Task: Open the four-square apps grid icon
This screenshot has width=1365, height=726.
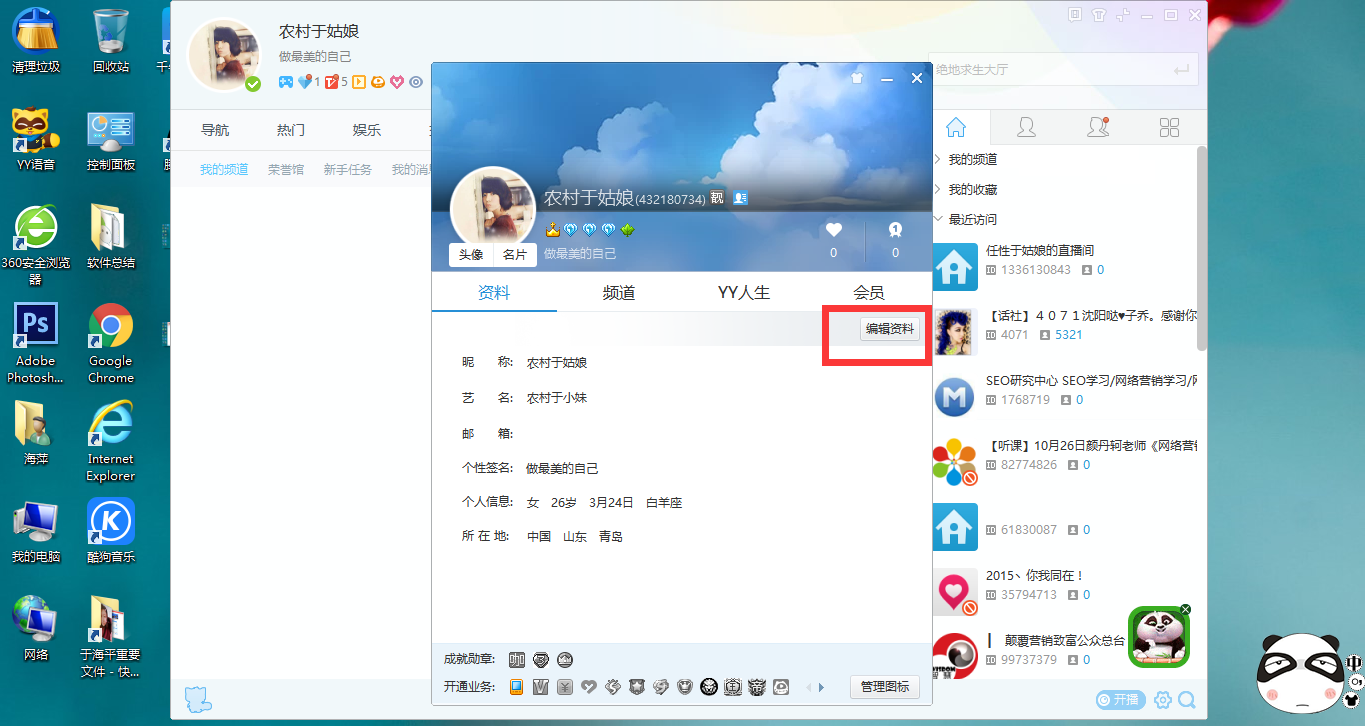Action: 1169,127
